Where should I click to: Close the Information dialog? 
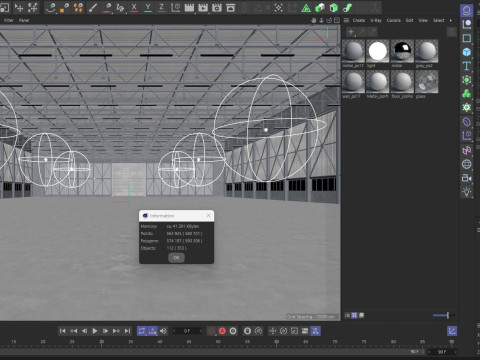click(x=208, y=216)
